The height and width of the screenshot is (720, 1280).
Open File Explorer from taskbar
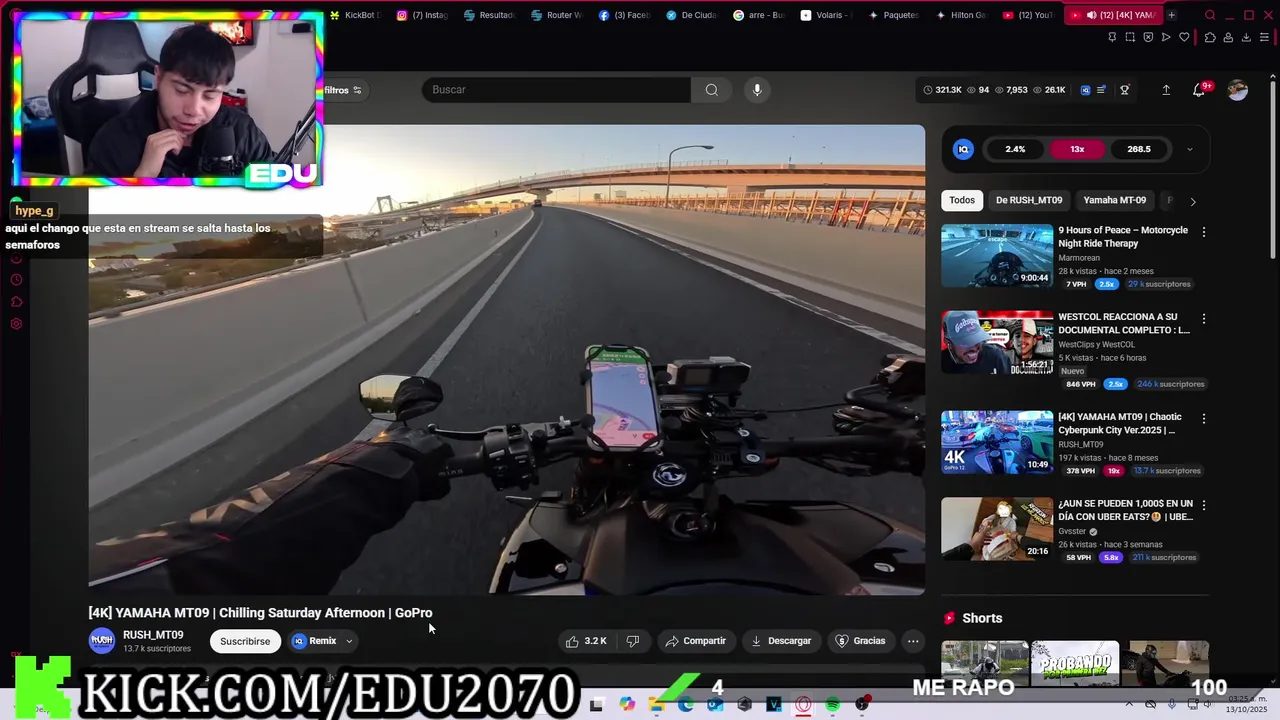tap(656, 705)
